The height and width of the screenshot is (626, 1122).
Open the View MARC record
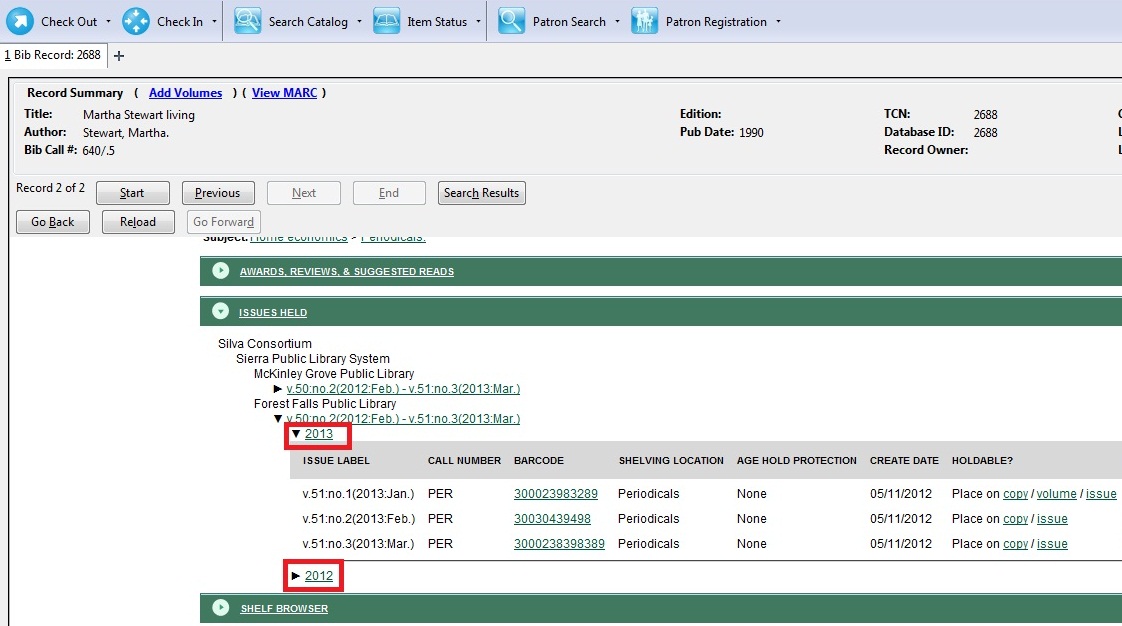click(284, 92)
